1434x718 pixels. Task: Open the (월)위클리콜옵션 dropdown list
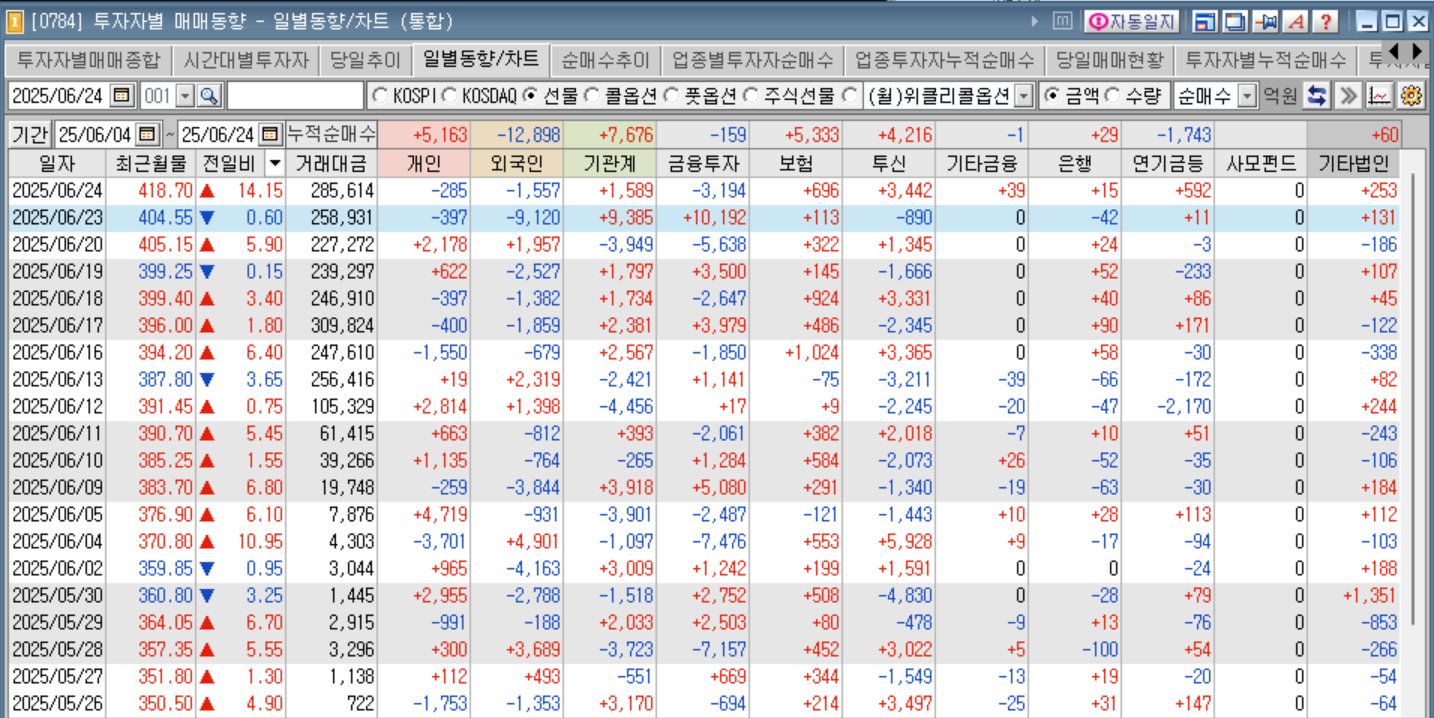click(x=1023, y=96)
